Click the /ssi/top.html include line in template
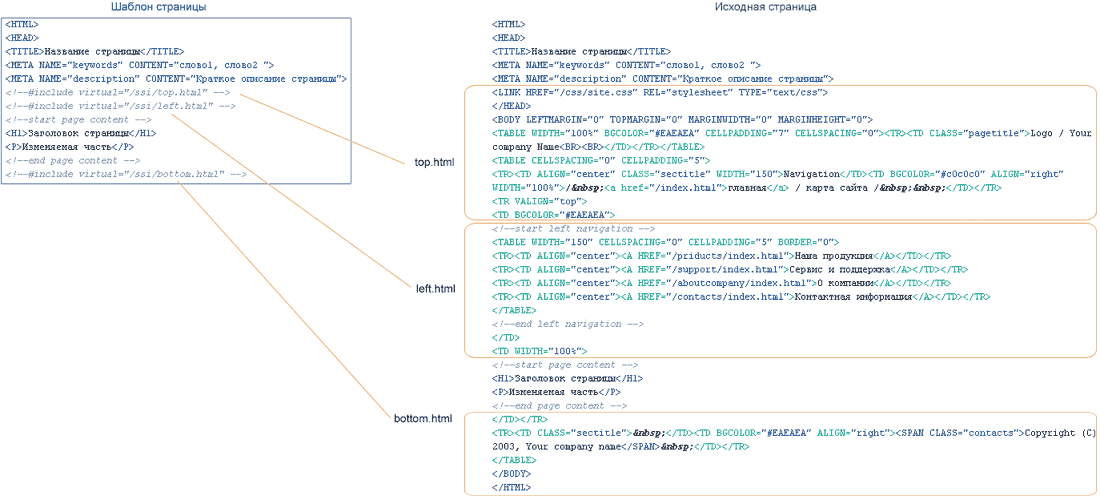This screenshot has width=1100, height=500. 120,92
